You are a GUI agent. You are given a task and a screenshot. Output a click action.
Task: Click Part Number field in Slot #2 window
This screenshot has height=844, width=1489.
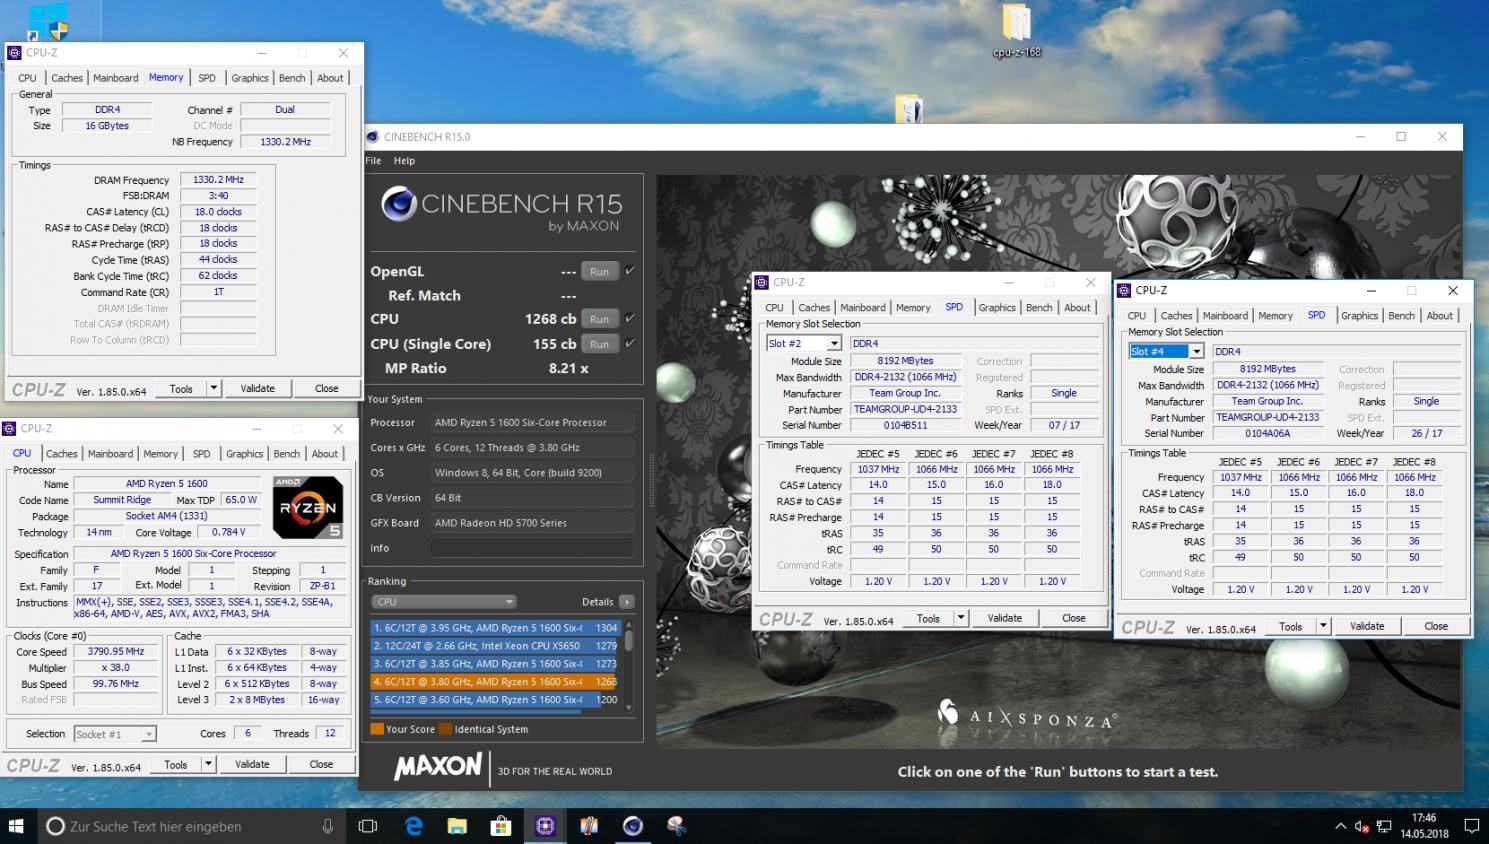(905, 409)
